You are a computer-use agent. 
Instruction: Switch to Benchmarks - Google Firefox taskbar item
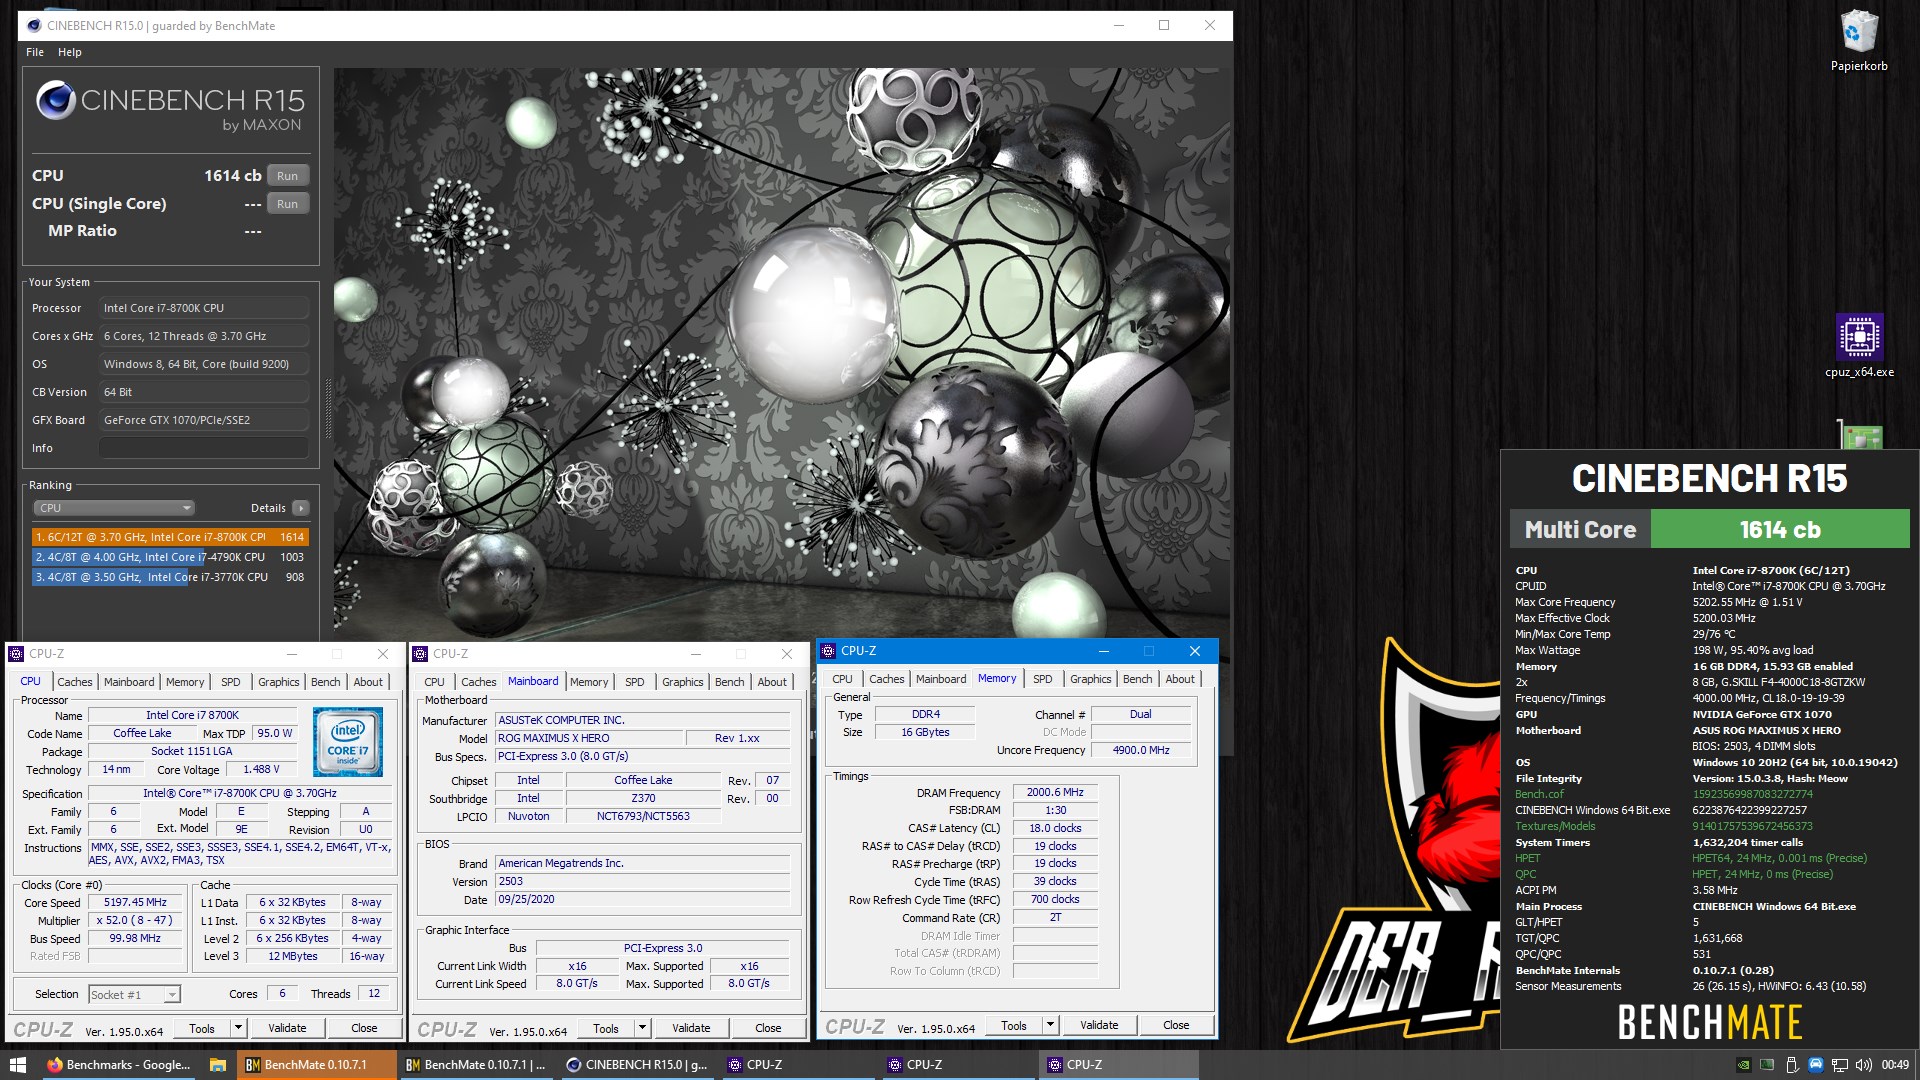(117, 1065)
